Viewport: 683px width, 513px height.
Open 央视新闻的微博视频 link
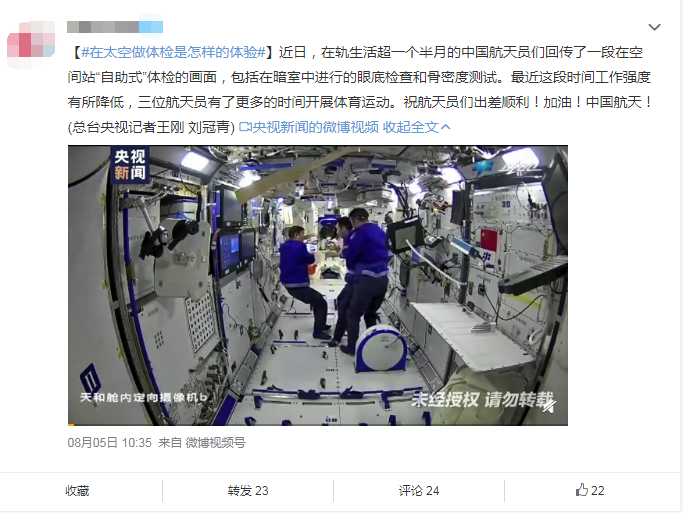(x=315, y=127)
